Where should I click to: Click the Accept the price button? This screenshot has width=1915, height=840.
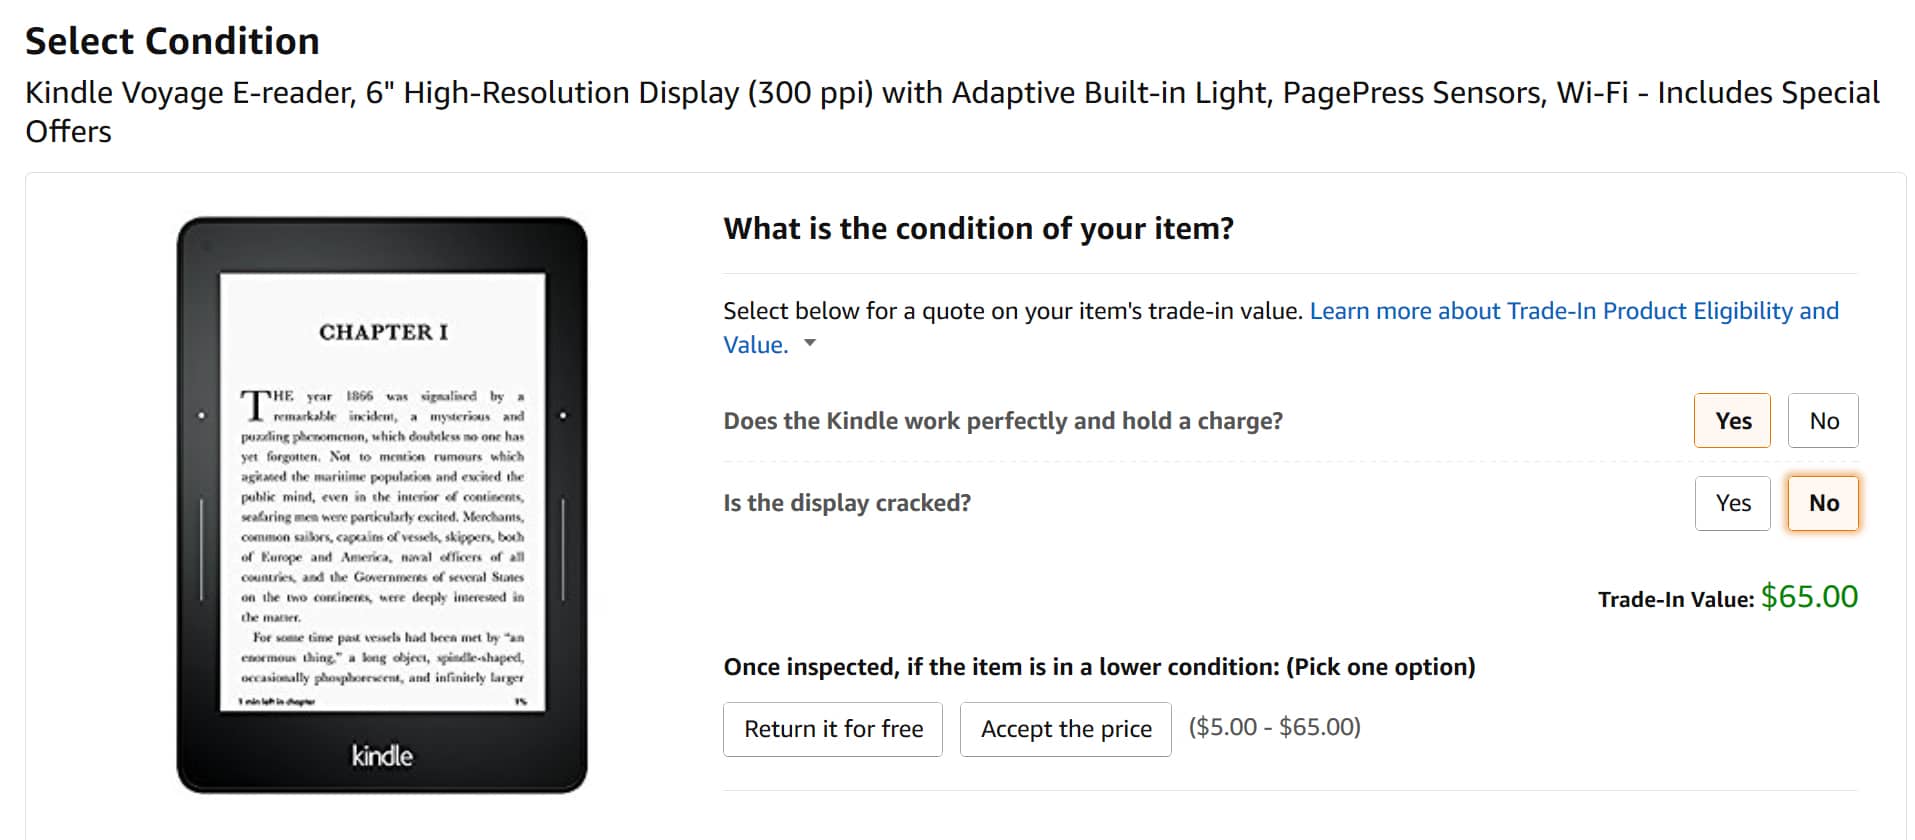pos(1065,729)
